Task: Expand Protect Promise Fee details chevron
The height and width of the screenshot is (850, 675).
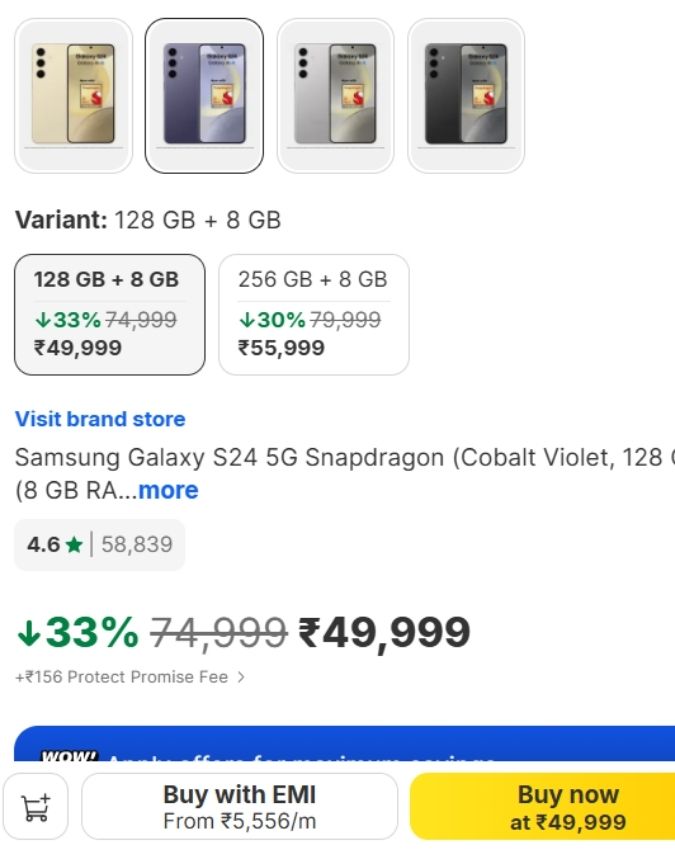Action: pyautogui.click(x=240, y=677)
